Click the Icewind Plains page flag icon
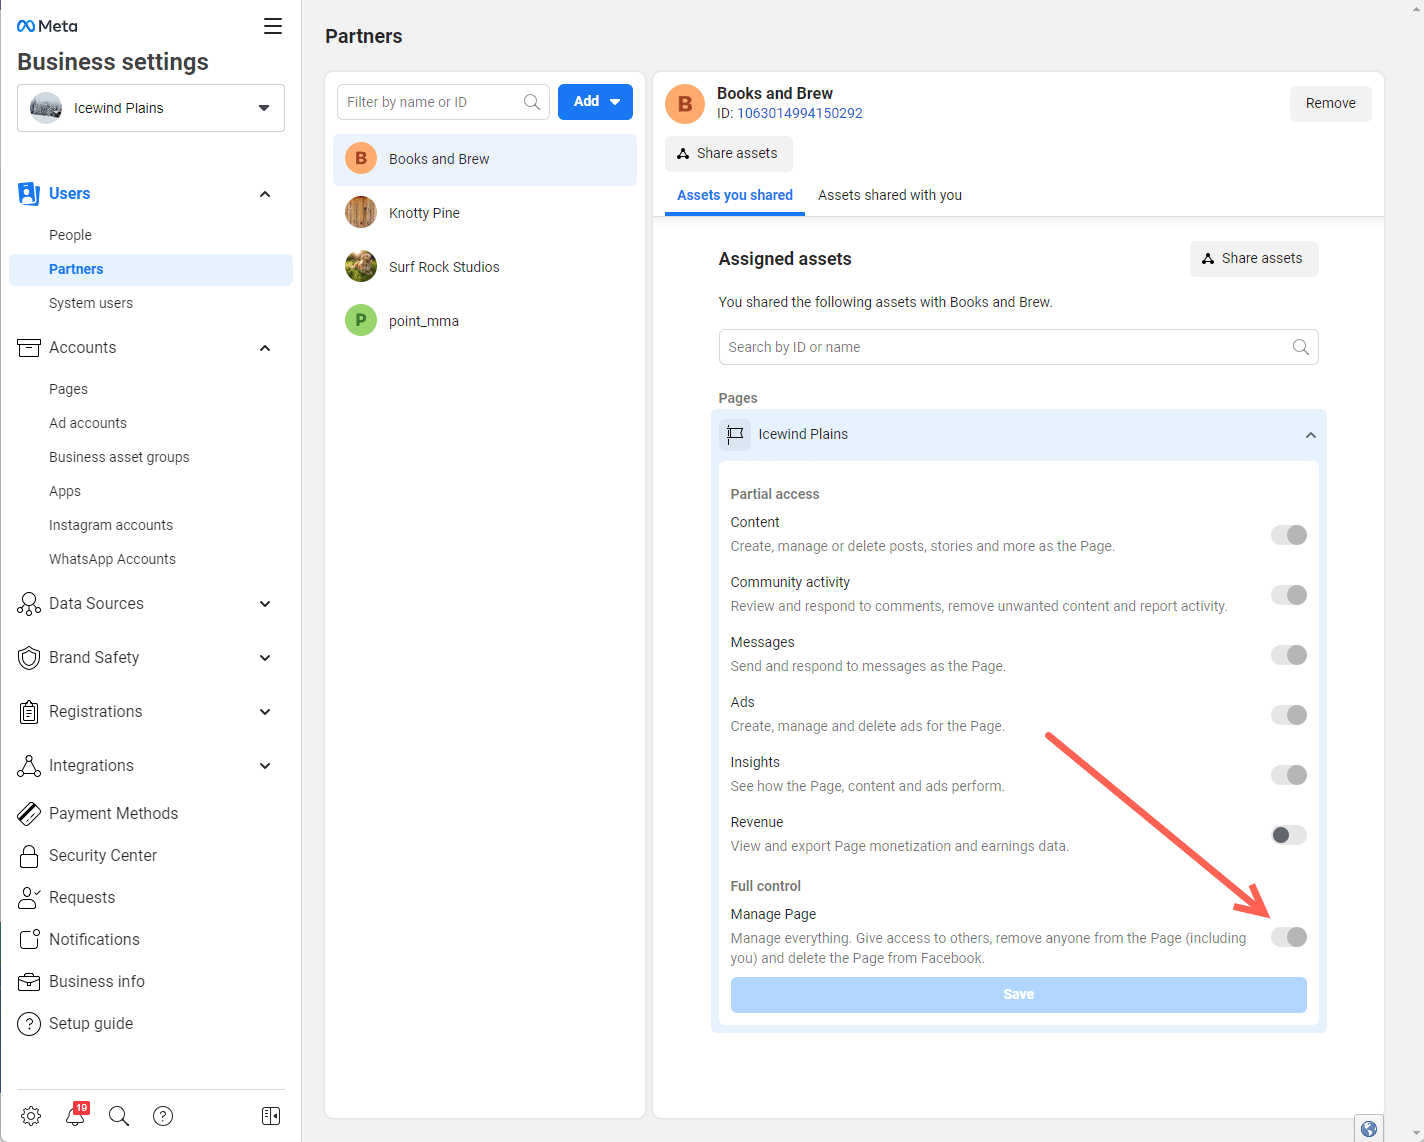This screenshot has width=1424, height=1142. (x=735, y=434)
